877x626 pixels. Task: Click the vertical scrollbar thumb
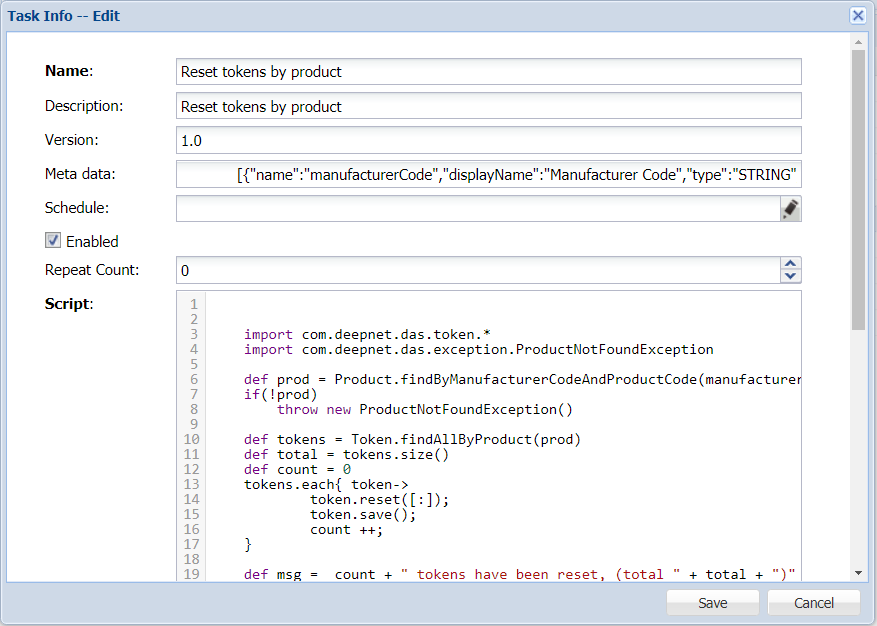858,190
